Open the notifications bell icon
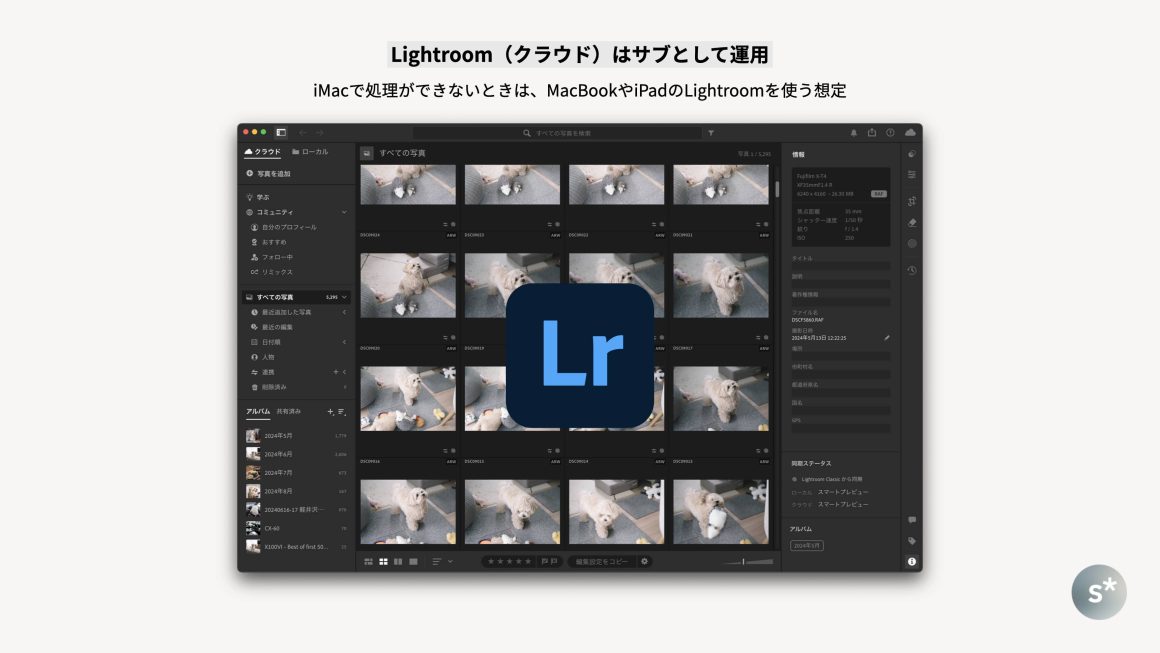 tap(854, 132)
